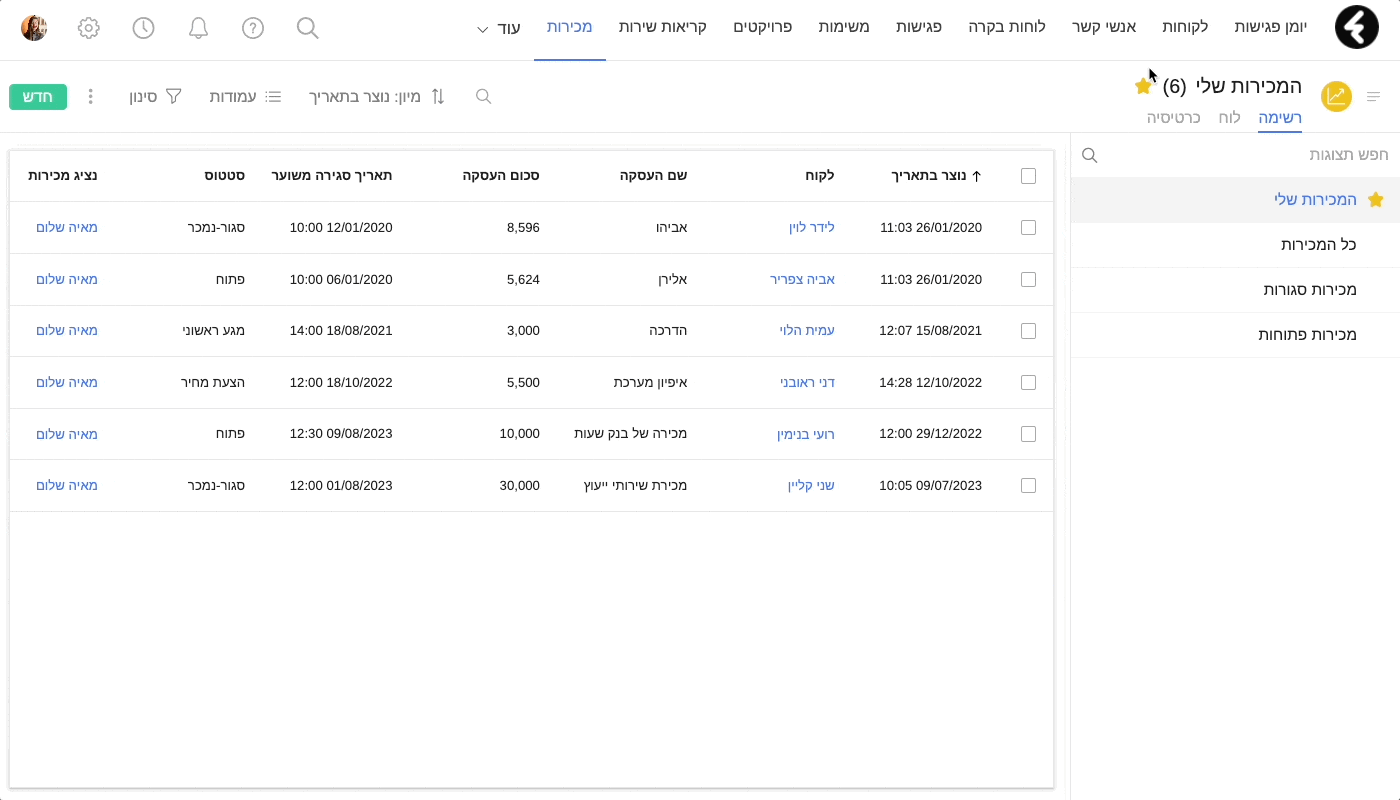
Task: Open the global search magnifier icon
Action: pos(308,28)
